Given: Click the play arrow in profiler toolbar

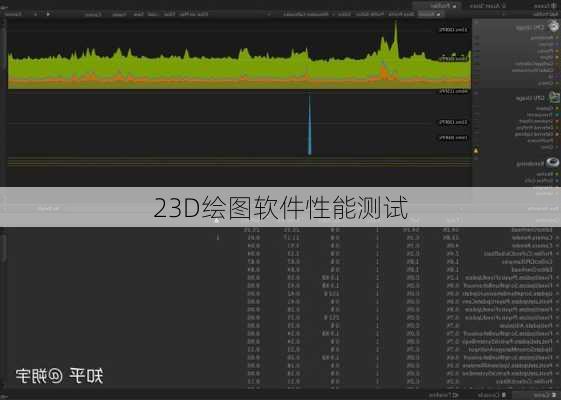Looking at the screenshot, I should tap(48, 14).
